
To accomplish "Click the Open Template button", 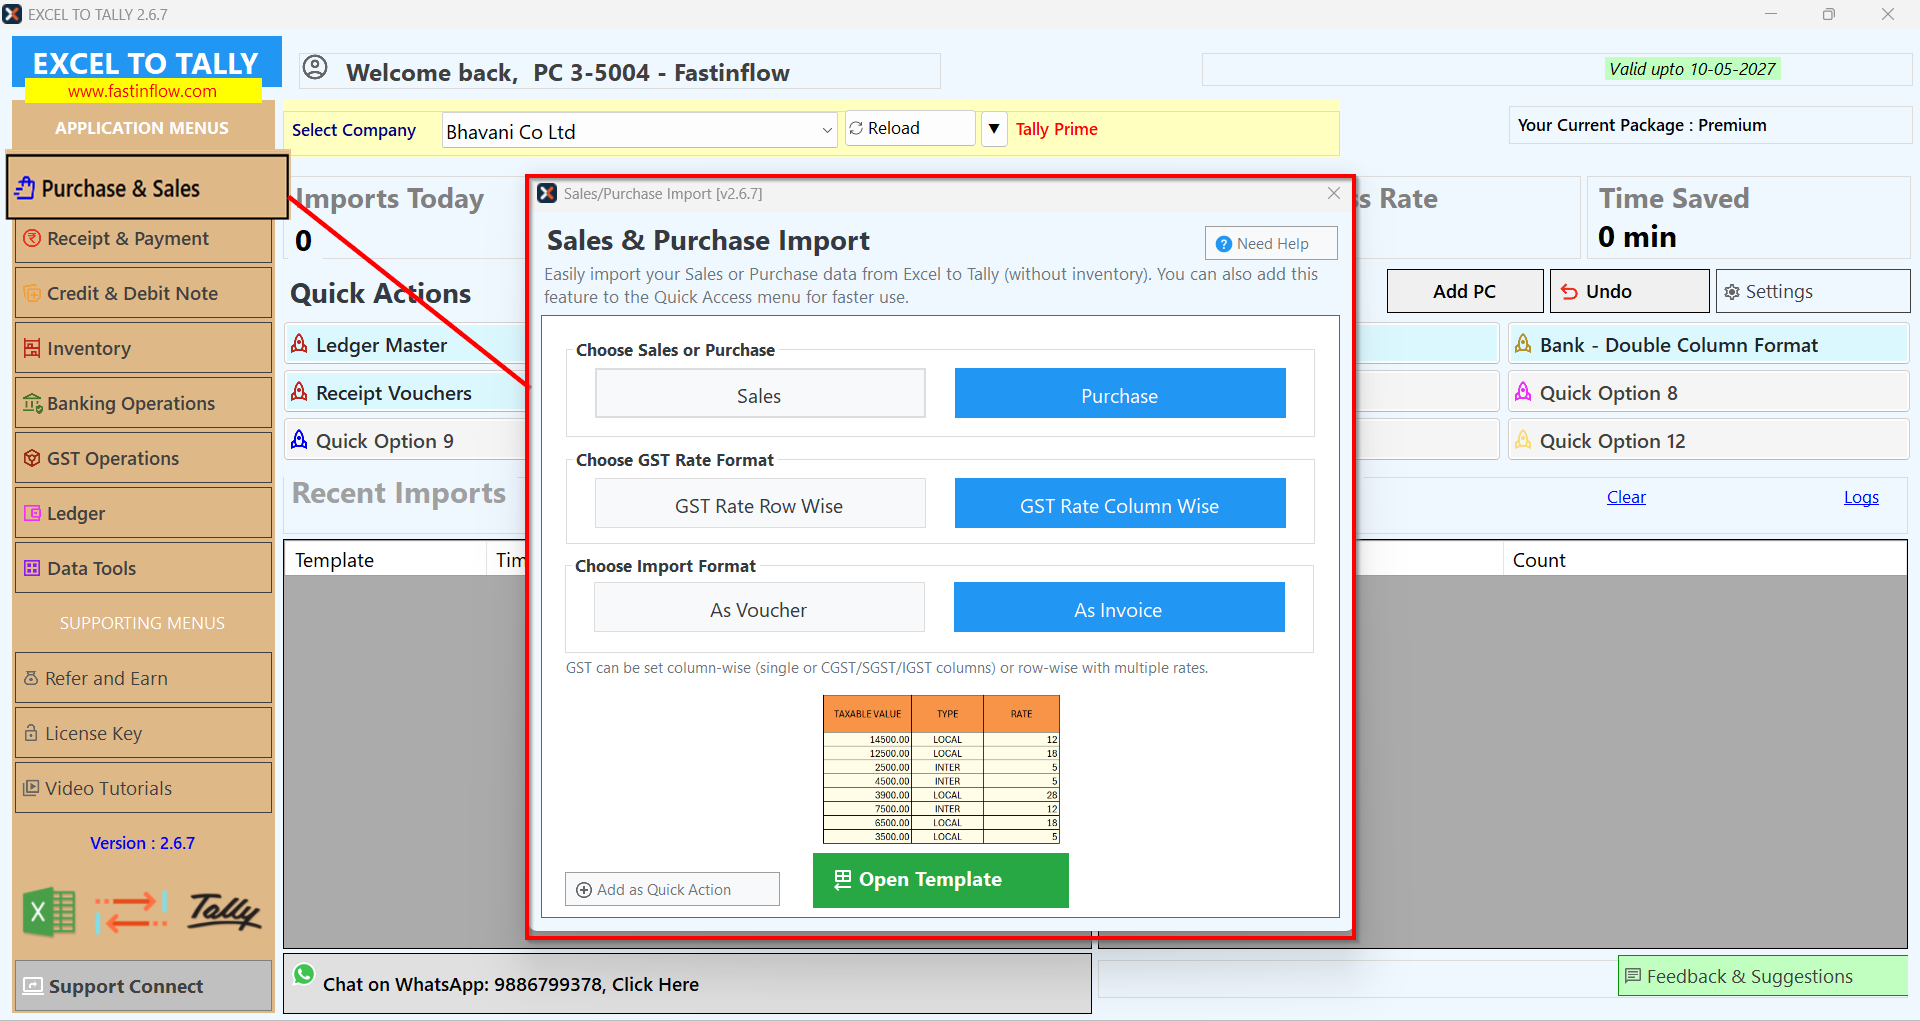I will [x=941, y=880].
